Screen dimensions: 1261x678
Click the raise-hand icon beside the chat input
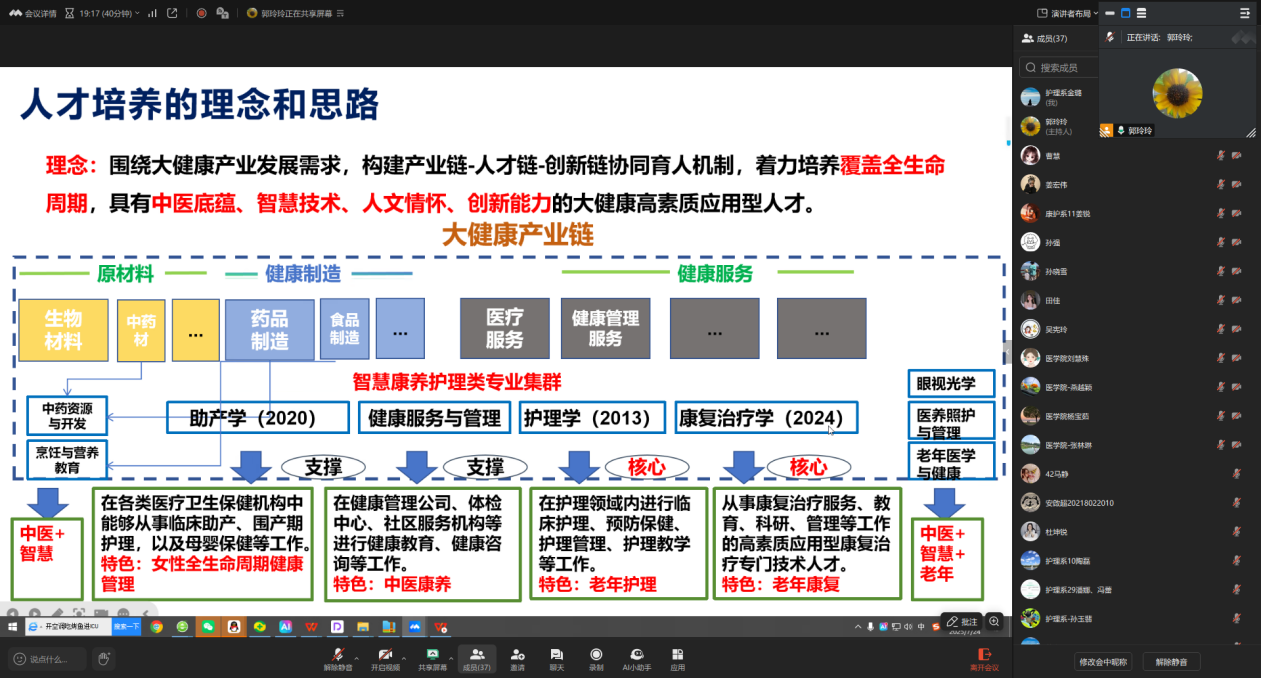pos(103,658)
